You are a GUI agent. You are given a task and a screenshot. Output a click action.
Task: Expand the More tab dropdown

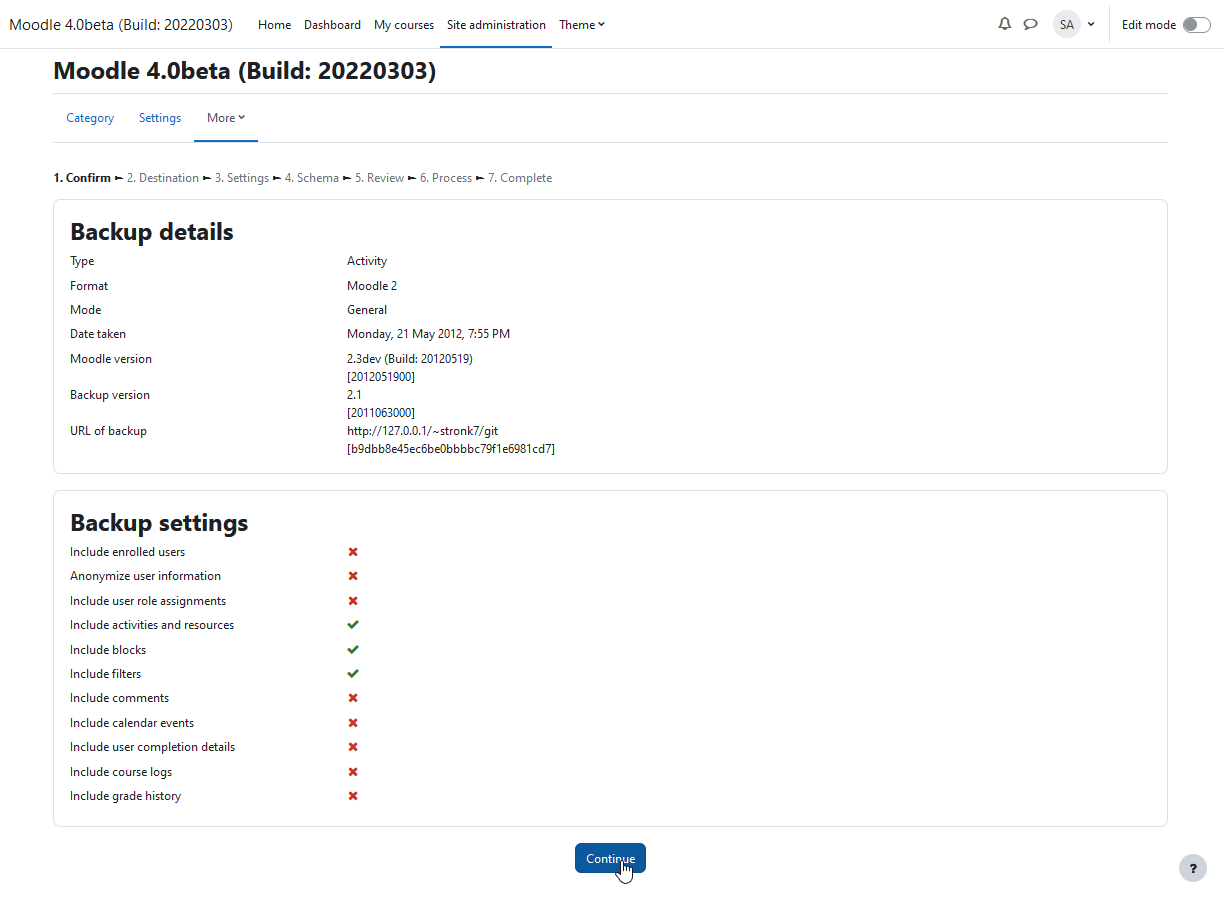pos(226,118)
